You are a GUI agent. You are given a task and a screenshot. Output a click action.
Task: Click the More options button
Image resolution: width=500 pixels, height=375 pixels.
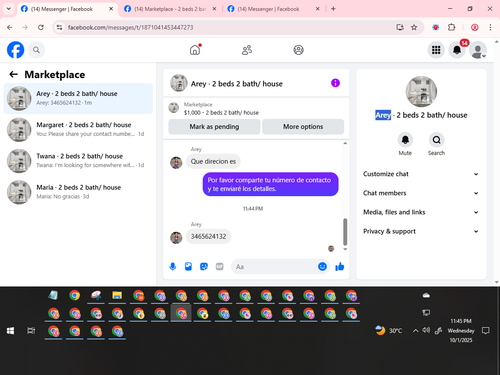tap(303, 127)
